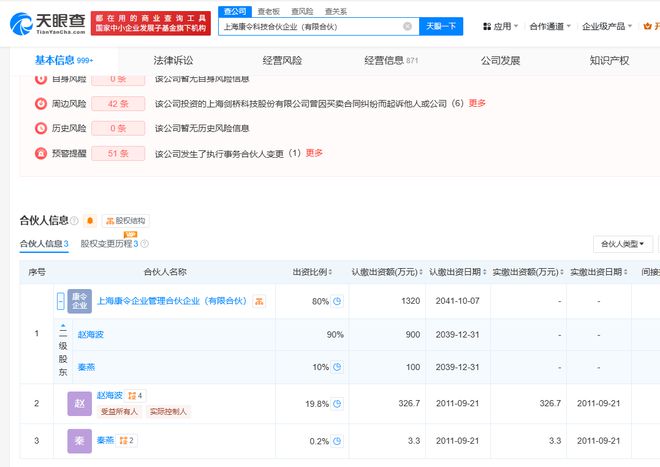Click the 康令企业 company logo thumbnail
Viewport: 660px width, 467px height.
pos(80,301)
